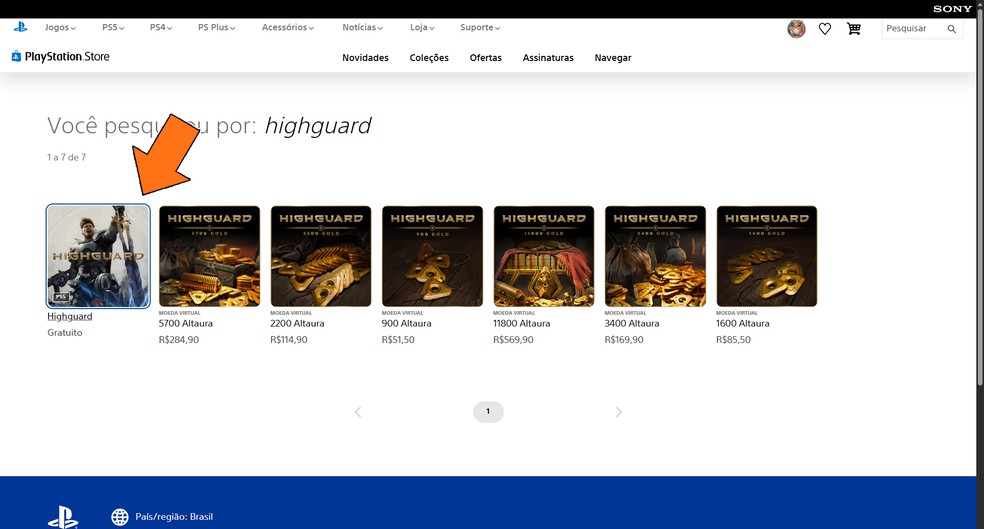The image size is (984, 529).
Task: Click the R$85,50 price text
Action: coord(733,339)
